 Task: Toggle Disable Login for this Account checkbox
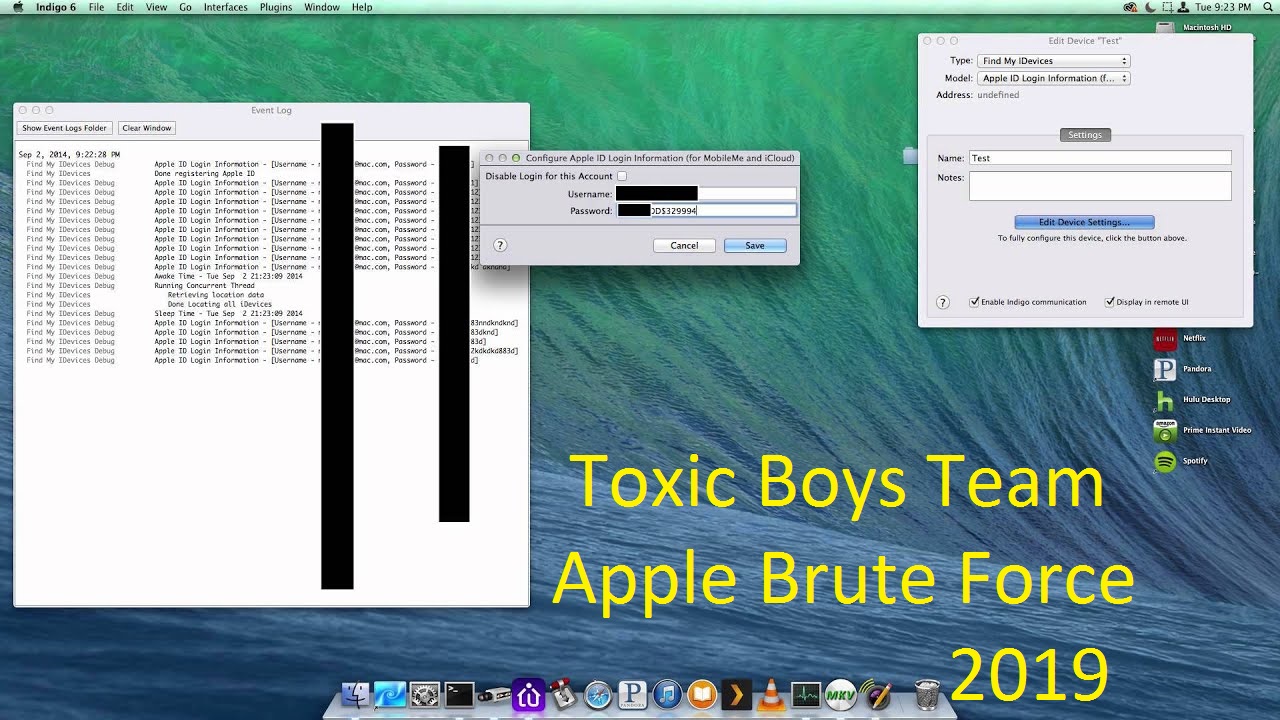(621, 176)
